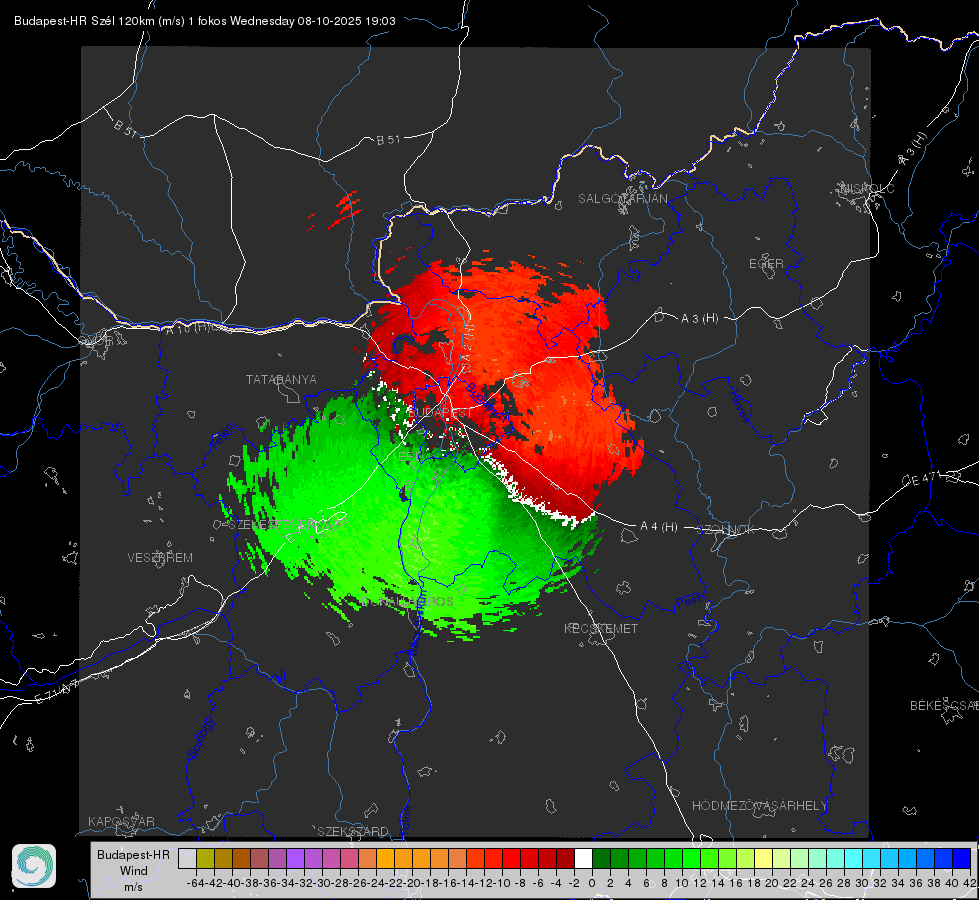
Task: Select the SALGÓTARJÁN city label
Action: 622,199
